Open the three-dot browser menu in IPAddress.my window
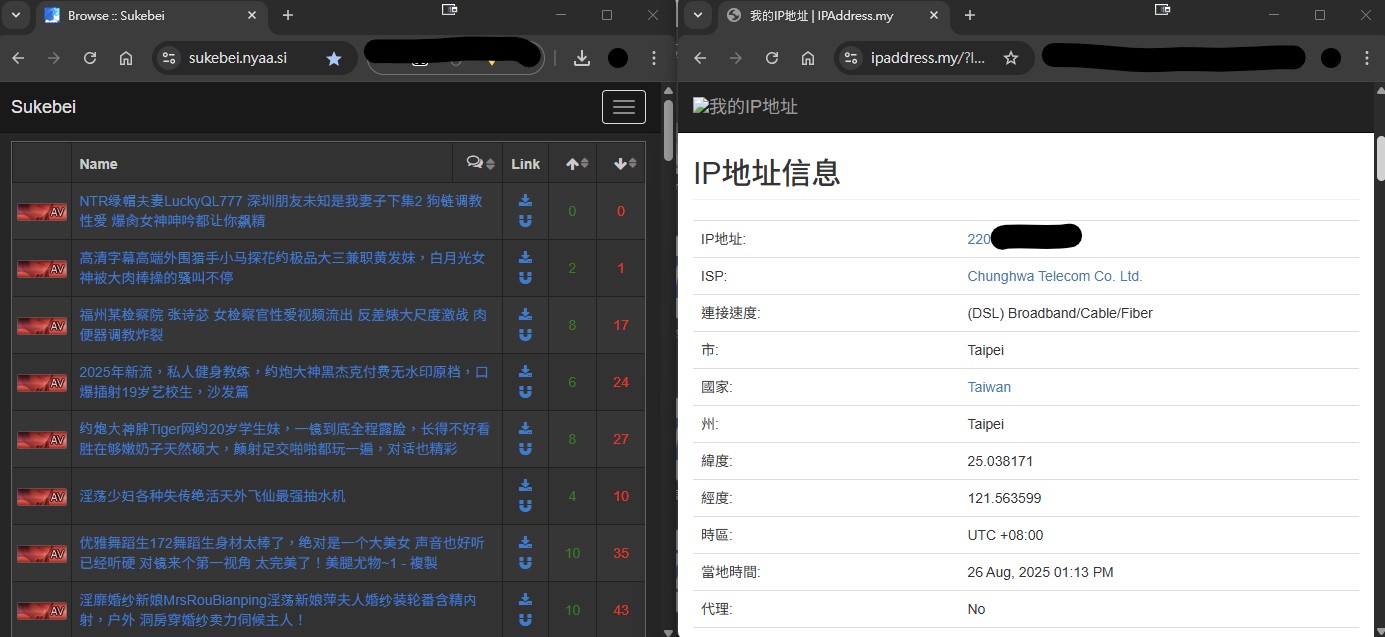Image resolution: width=1385 pixels, height=637 pixels. [1366, 58]
